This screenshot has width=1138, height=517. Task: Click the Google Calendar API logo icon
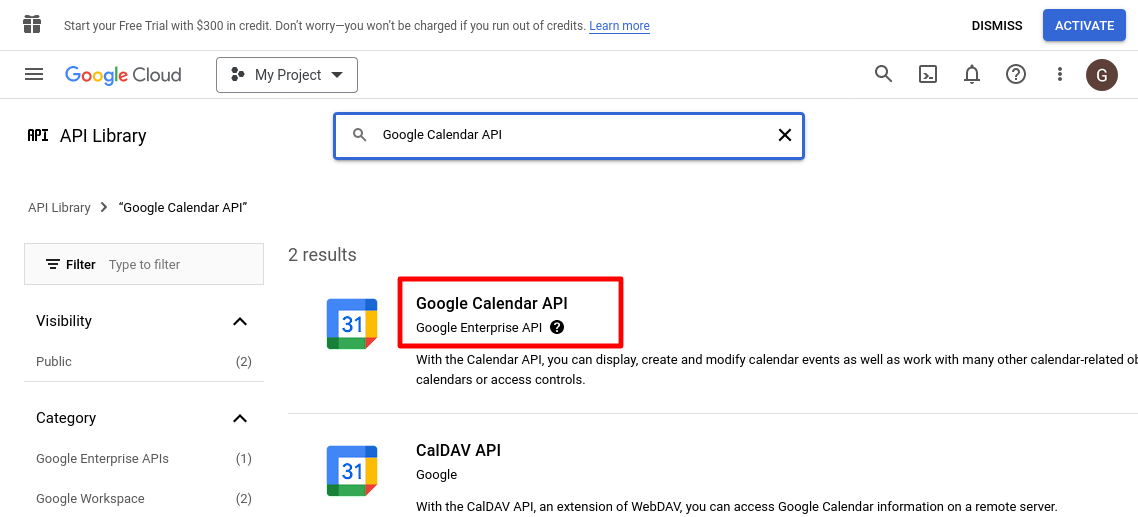coord(352,324)
